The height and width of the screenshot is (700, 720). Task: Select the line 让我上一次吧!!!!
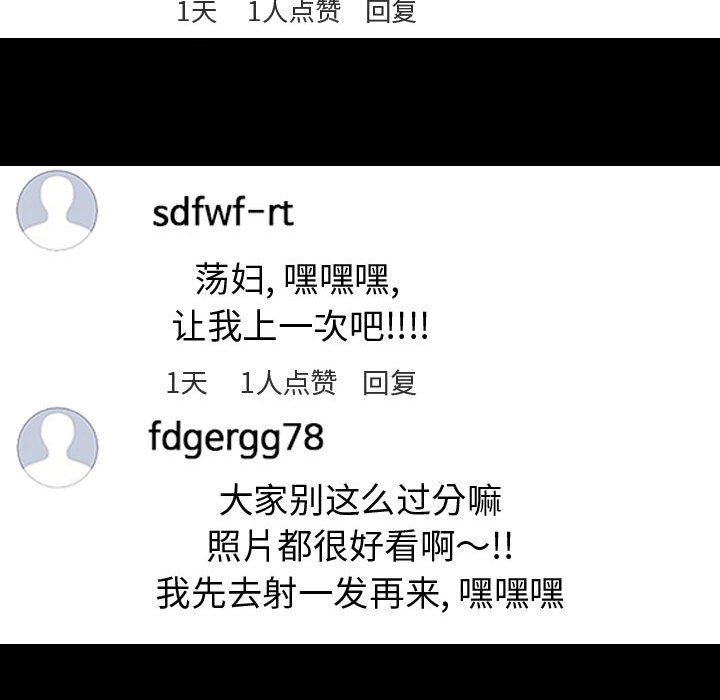point(300,326)
